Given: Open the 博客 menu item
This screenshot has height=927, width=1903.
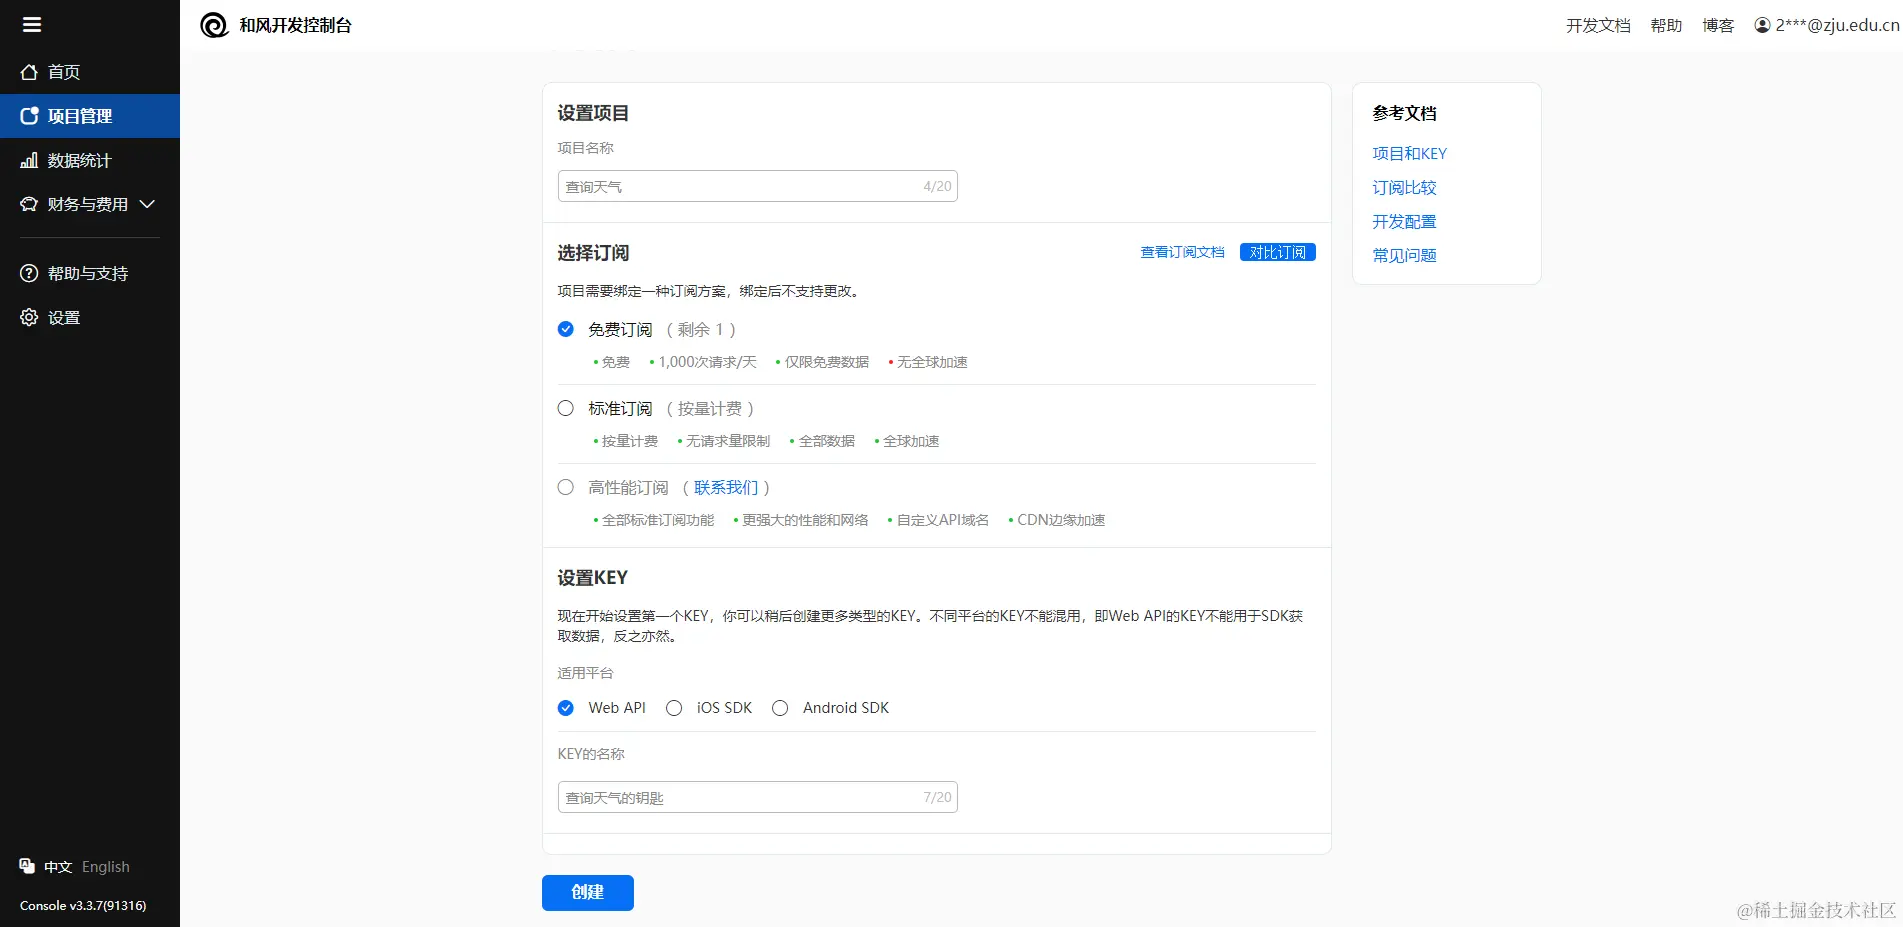Looking at the screenshot, I should (x=1717, y=25).
